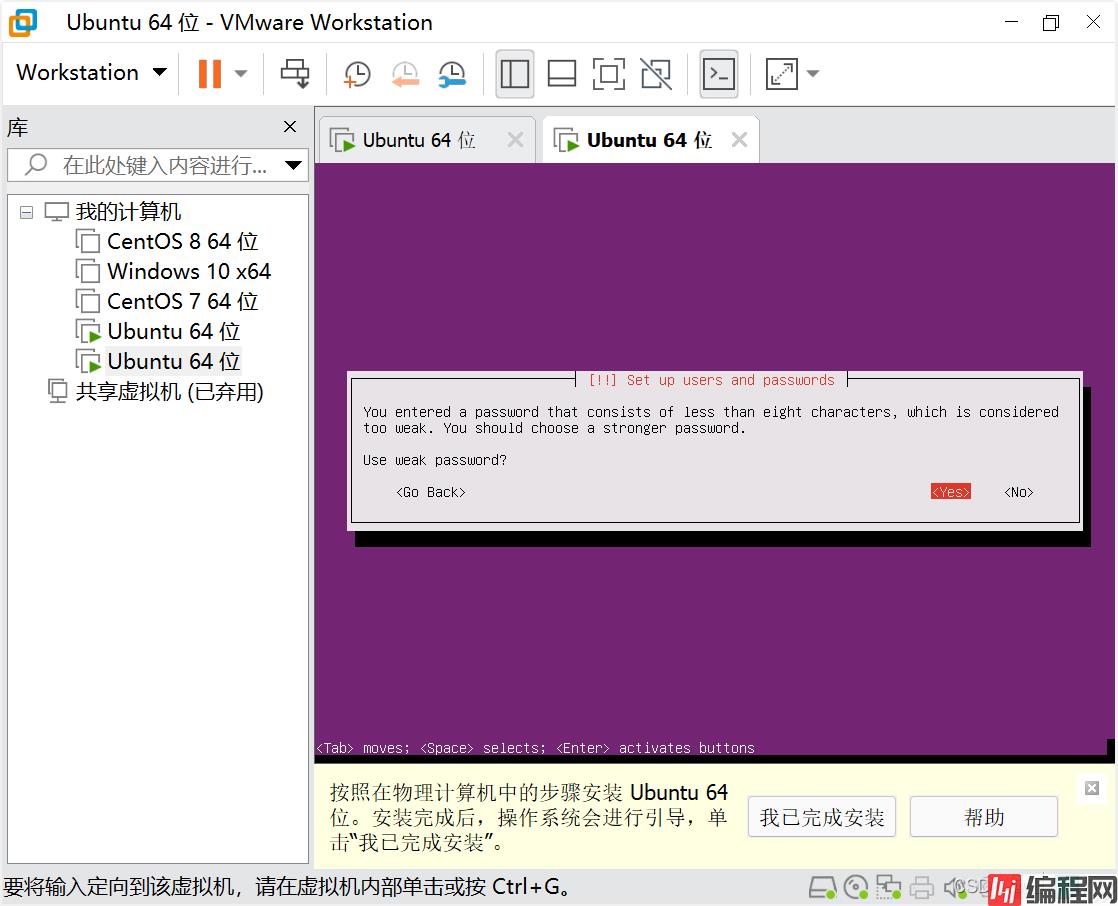Take a snapshot of the virtual machine
This screenshot has width=1118, height=906.
(356, 73)
